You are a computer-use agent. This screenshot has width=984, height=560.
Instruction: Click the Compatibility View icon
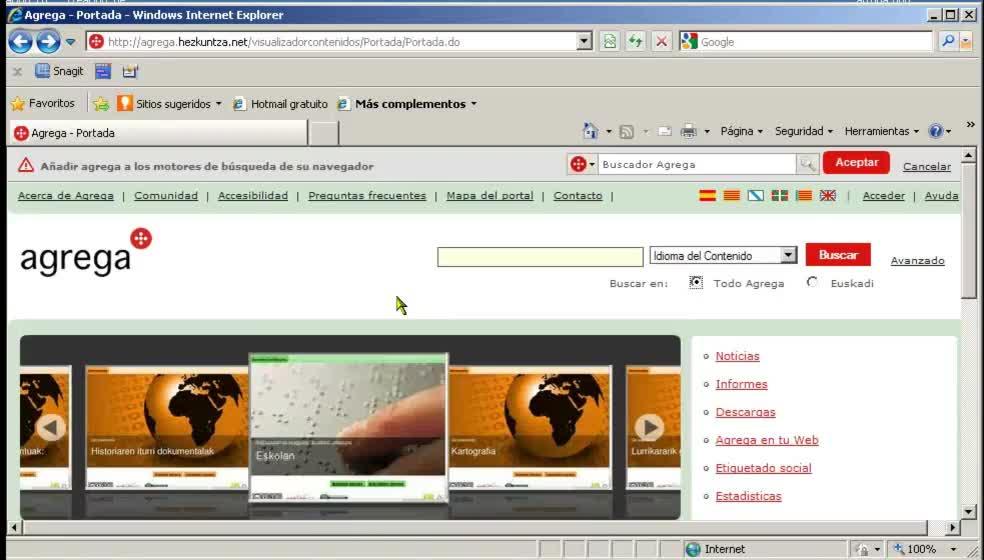click(609, 42)
